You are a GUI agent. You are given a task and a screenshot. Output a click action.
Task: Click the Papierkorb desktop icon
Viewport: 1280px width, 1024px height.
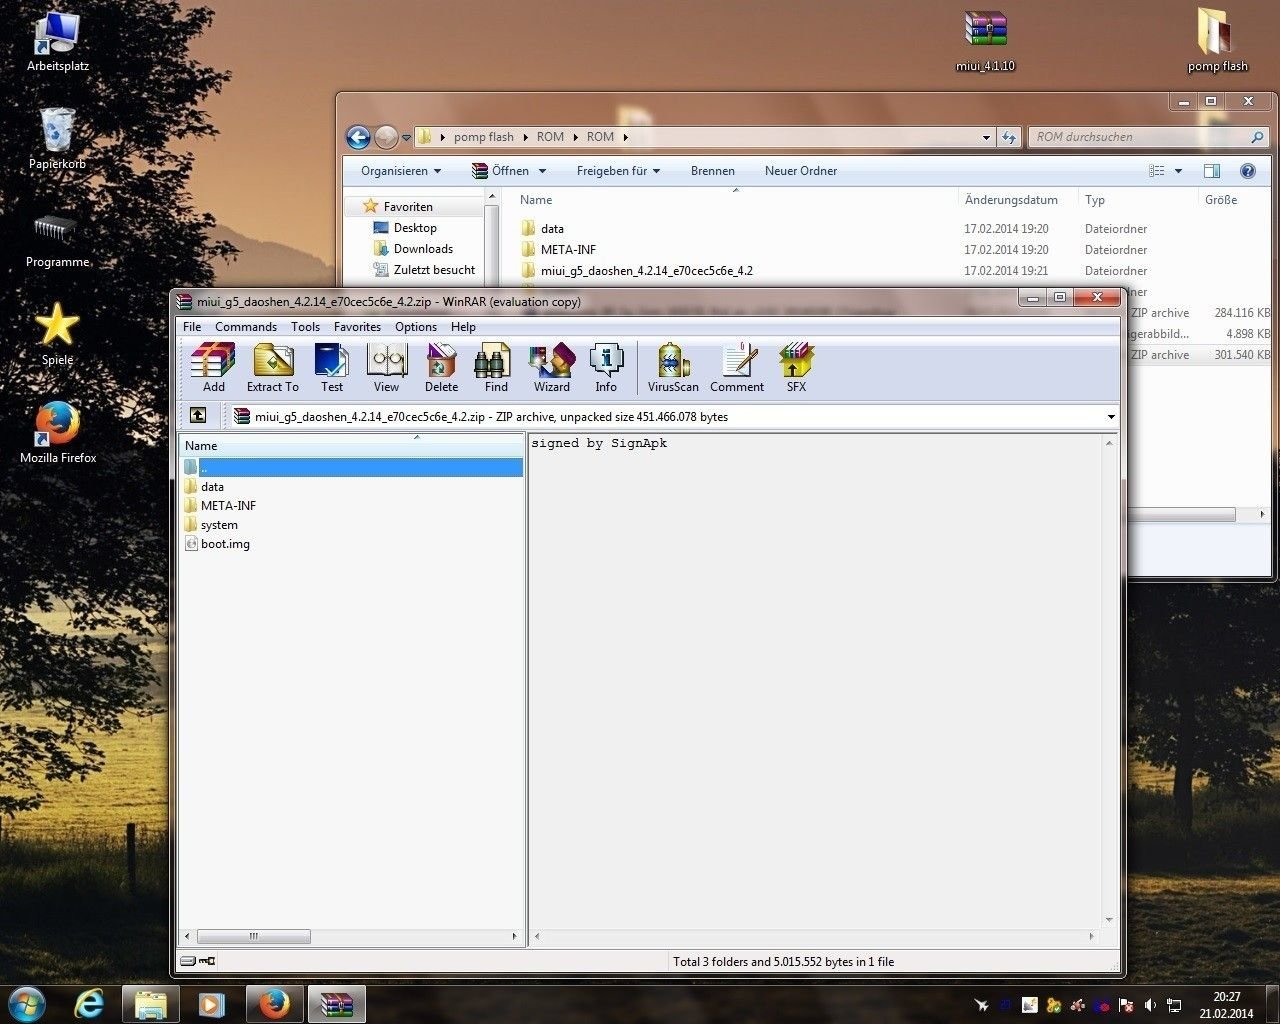click(x=57, y=139)
